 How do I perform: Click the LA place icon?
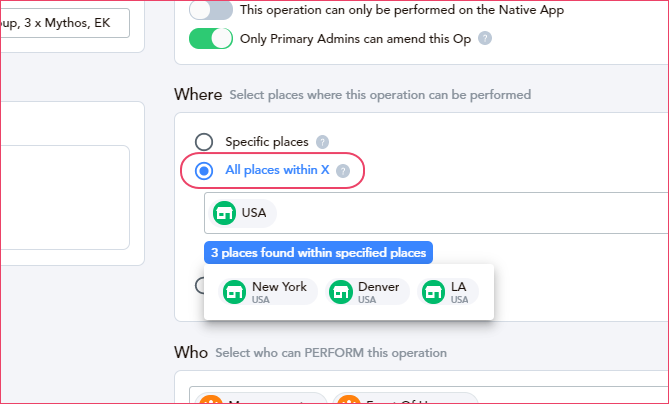433,292
